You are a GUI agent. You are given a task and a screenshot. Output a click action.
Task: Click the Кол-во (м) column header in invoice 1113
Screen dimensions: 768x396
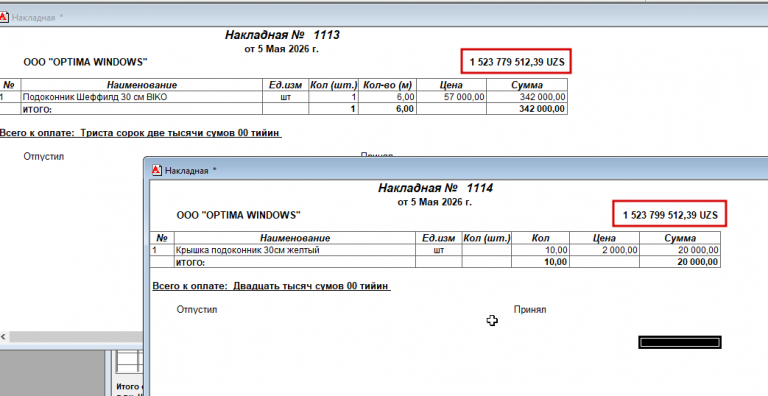387,85
